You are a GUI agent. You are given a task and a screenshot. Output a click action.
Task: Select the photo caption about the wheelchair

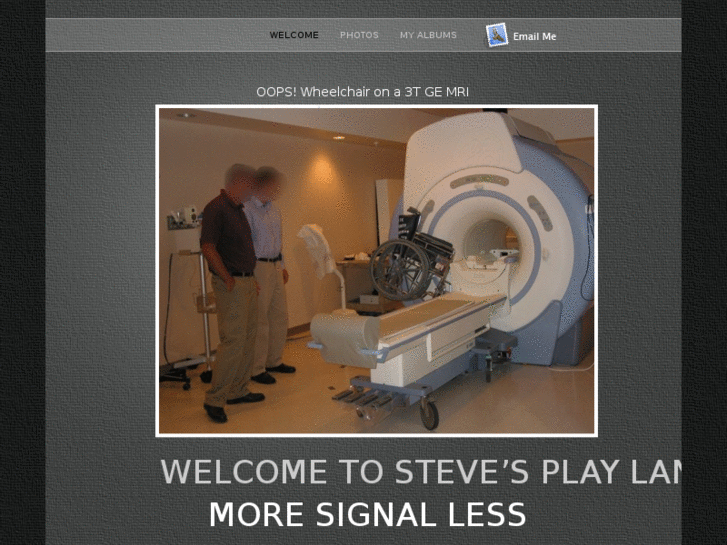(363, 91)
